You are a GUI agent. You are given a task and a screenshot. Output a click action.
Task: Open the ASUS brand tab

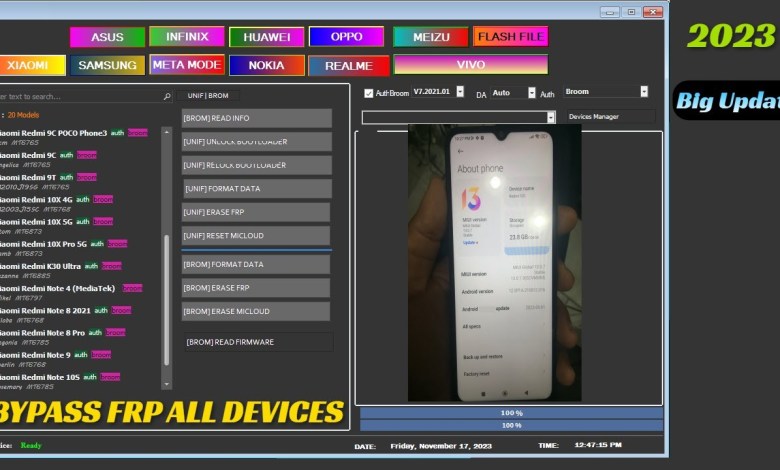(107, 37)
